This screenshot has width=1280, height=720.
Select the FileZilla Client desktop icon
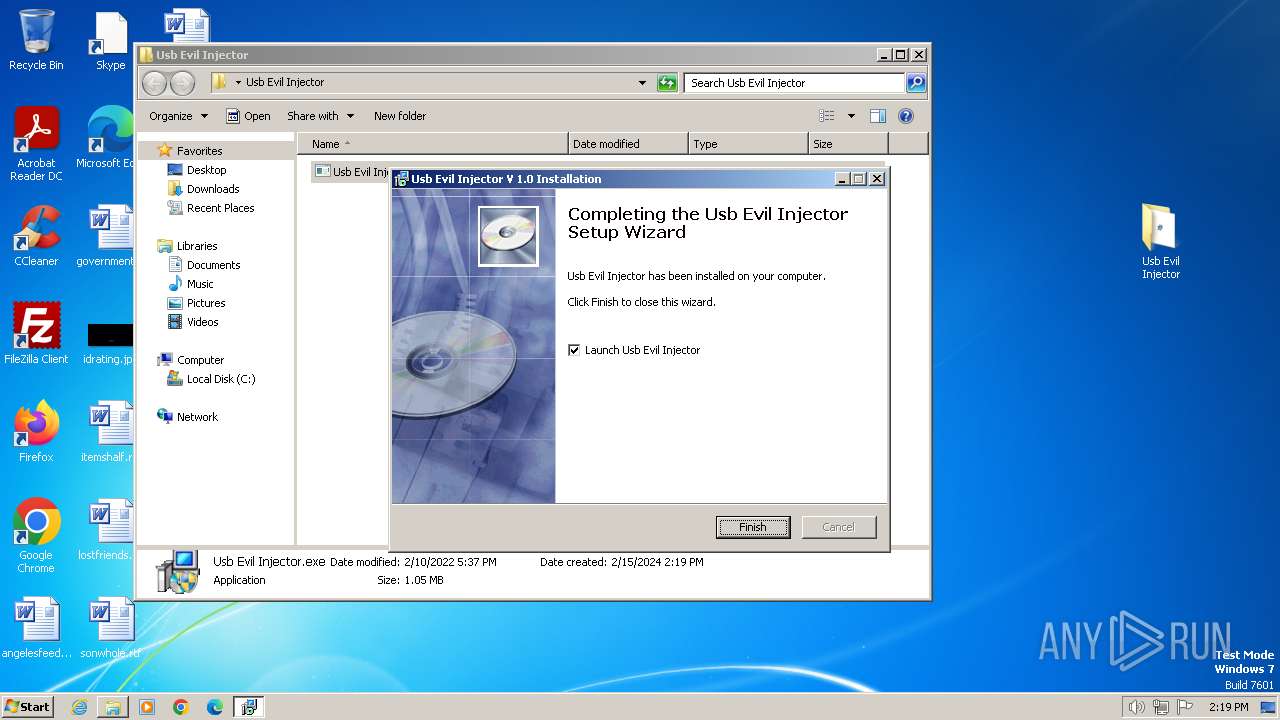pos(36,334)
